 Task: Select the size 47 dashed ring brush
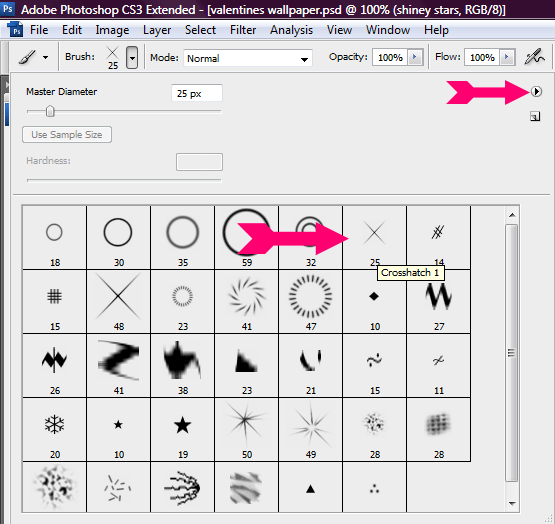tap(311, 302)
